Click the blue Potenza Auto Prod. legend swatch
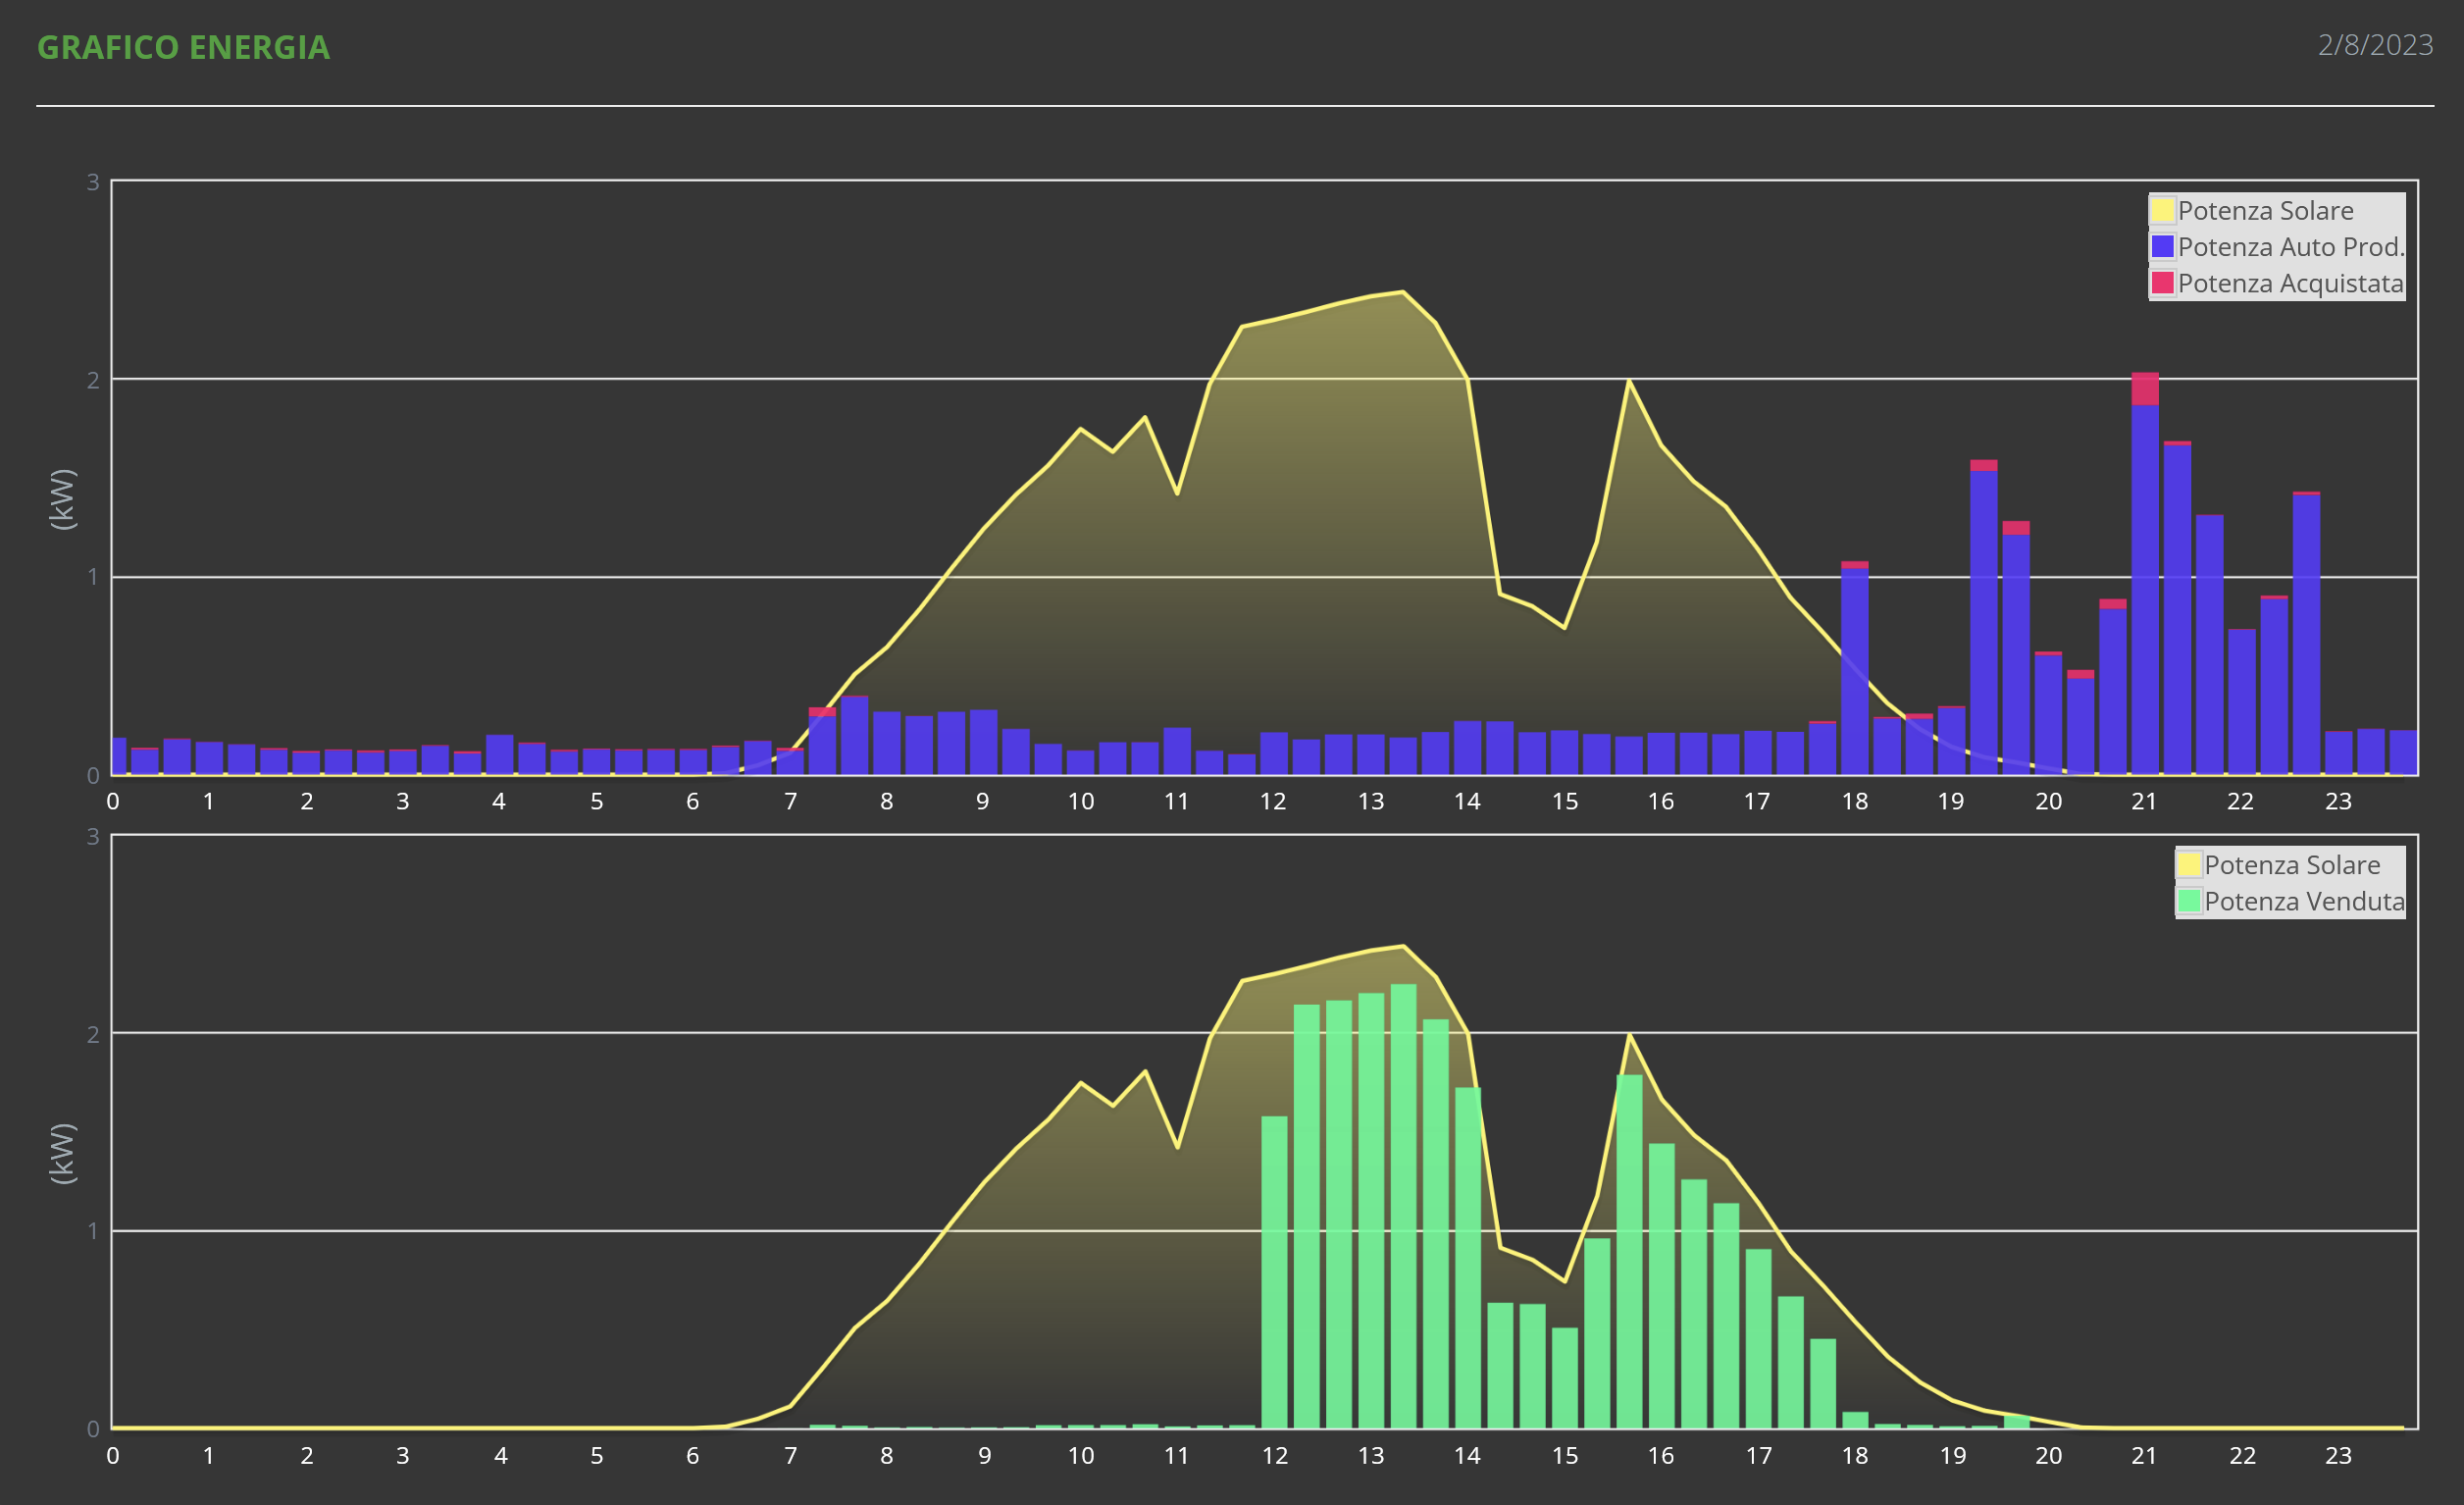Image resolution: width=2464 pixels, height=1505 pixels. pos(2163,247)
